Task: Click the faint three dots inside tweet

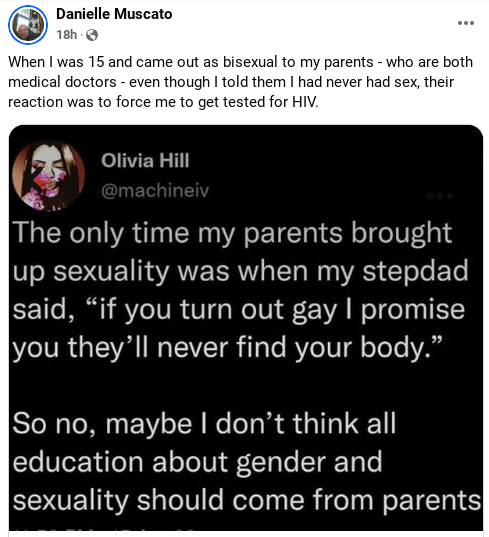Action: 440,196
